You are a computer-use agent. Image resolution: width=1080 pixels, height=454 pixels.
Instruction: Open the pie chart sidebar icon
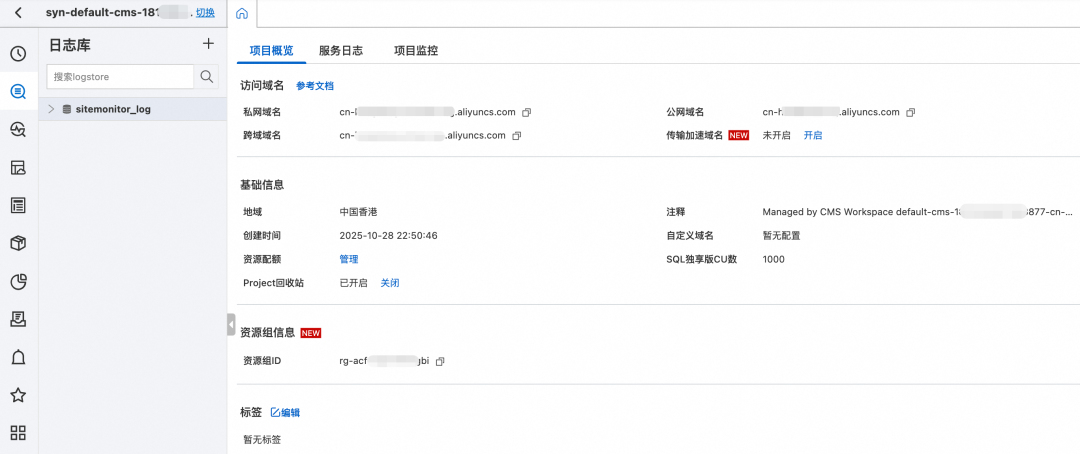coord(19,281)
